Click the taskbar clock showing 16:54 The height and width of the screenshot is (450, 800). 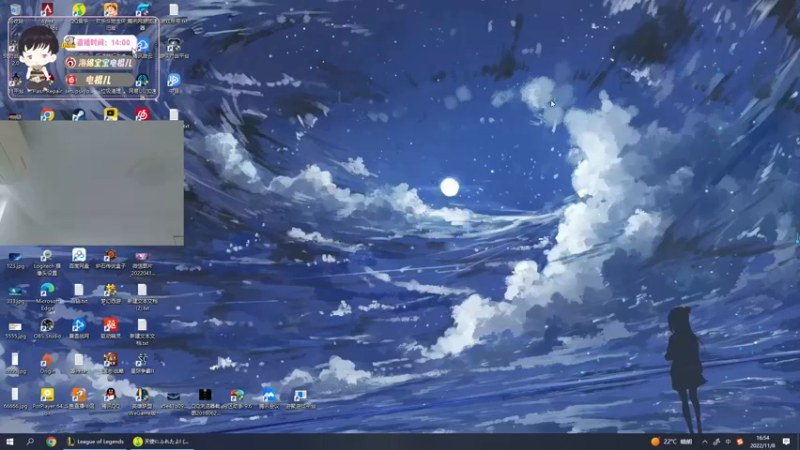(763, 441)
